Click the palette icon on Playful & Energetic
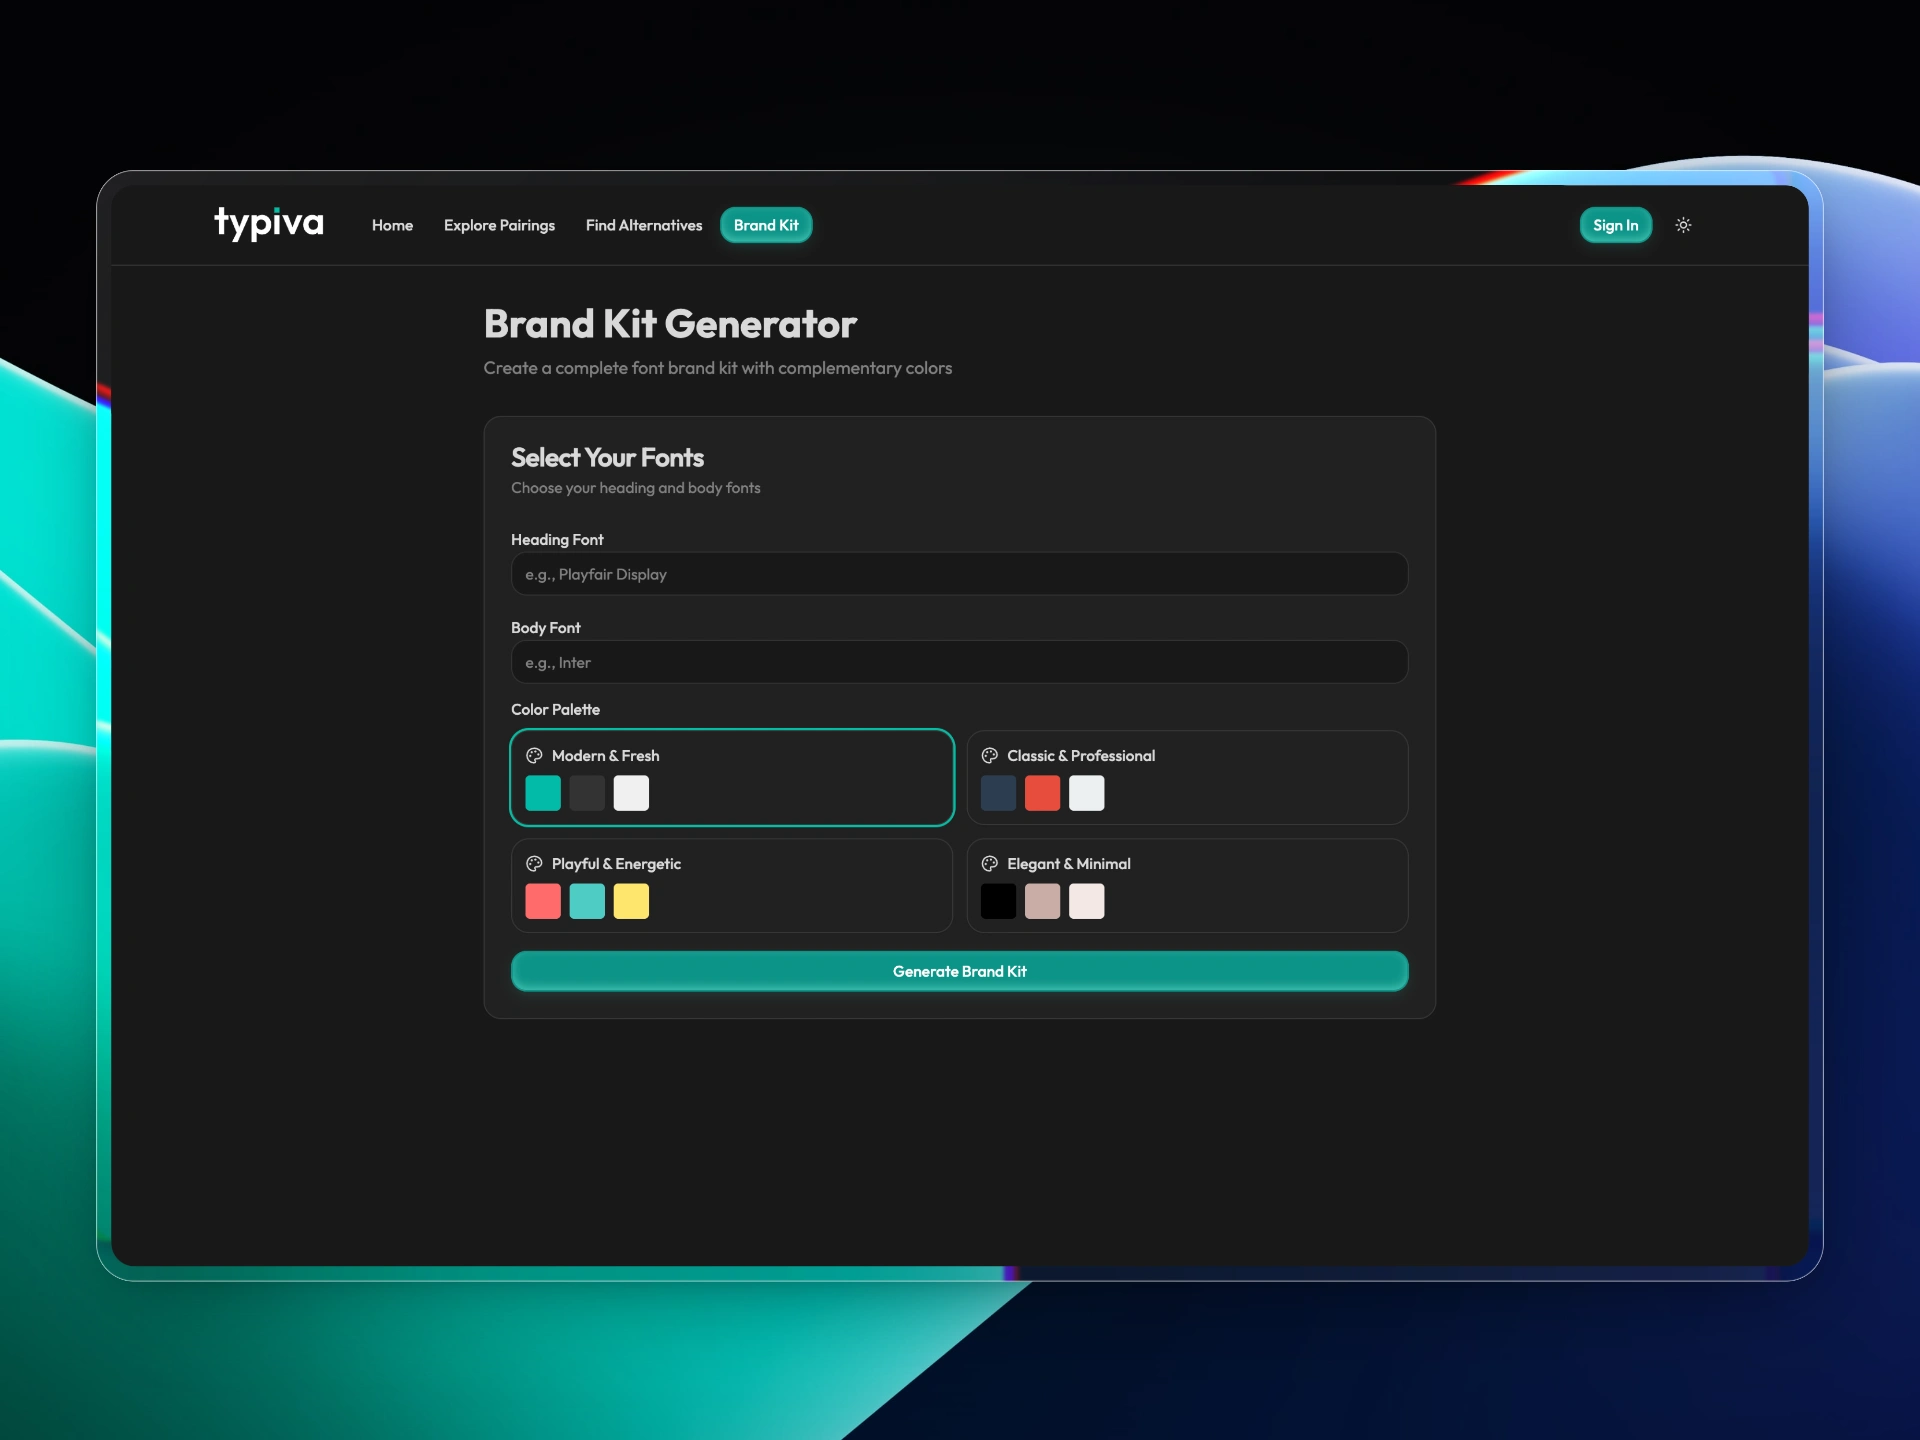 click(534, 864)
